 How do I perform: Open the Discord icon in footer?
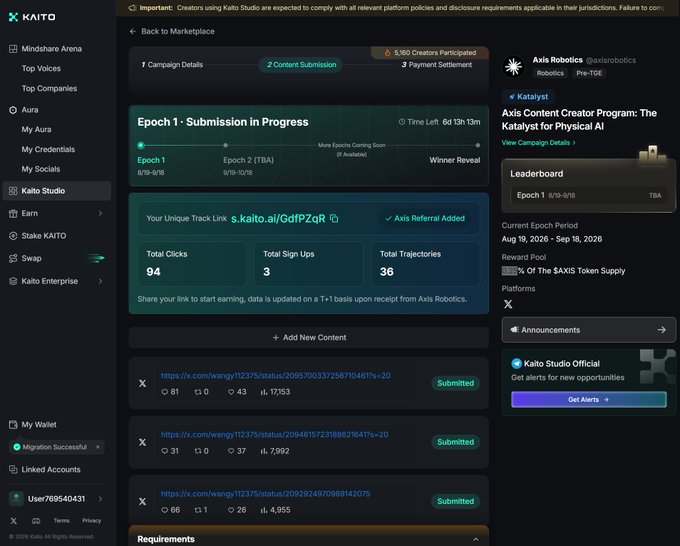tap(36, 521)
